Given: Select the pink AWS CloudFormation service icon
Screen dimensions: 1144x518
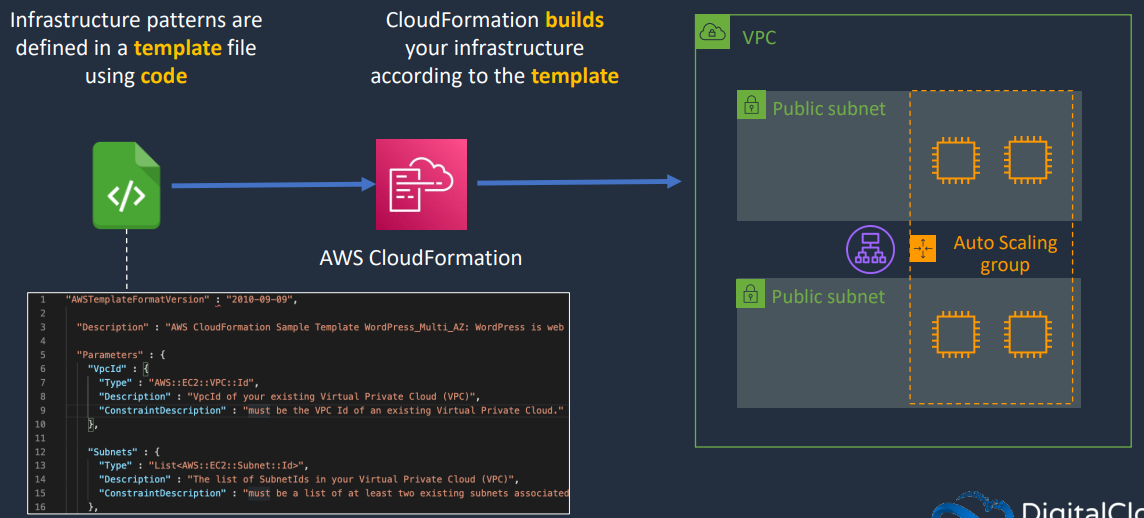Looking at the screenshot, I should tap(421, 185).
